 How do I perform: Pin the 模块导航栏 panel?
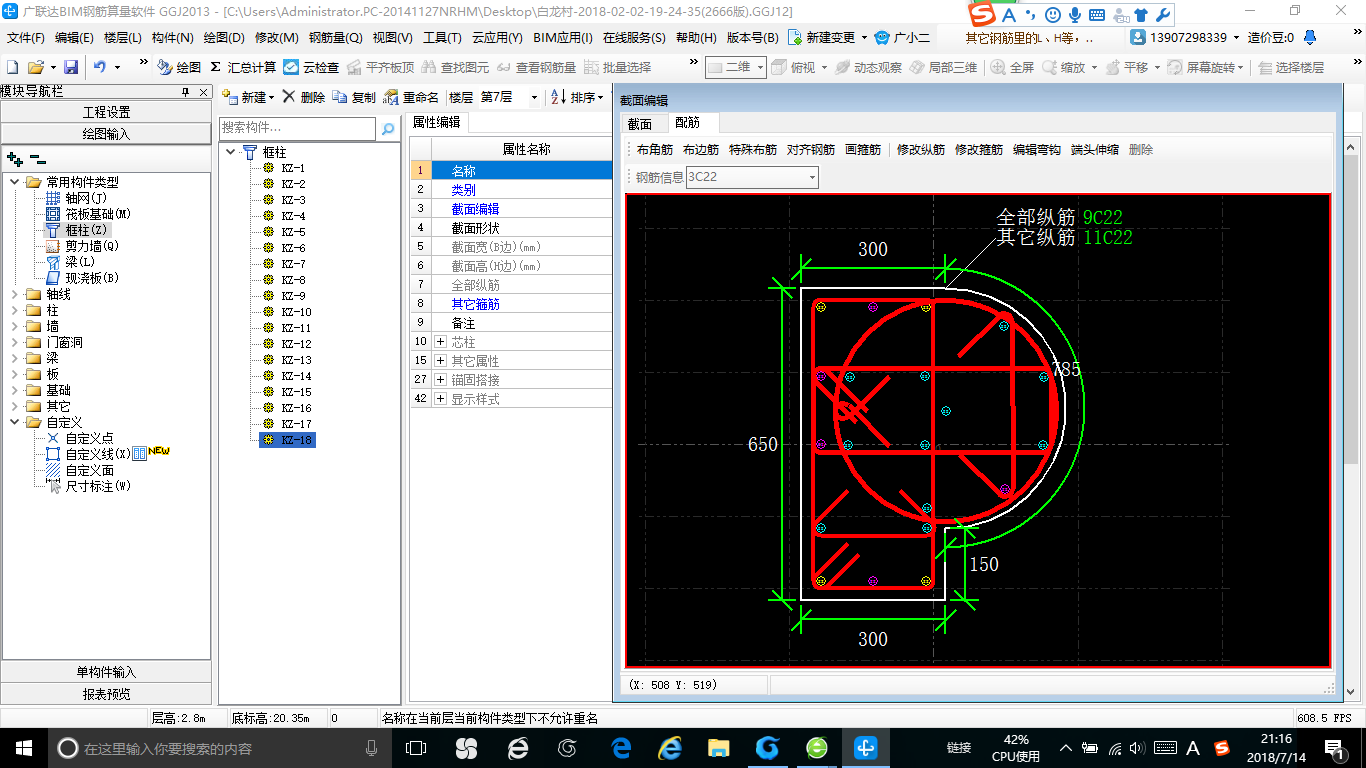pos(186,92)
